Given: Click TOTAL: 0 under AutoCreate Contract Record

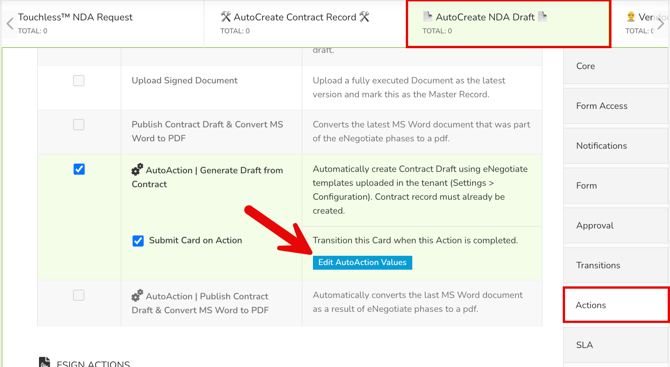Looking at the screenshot, I should click(235, 31).
